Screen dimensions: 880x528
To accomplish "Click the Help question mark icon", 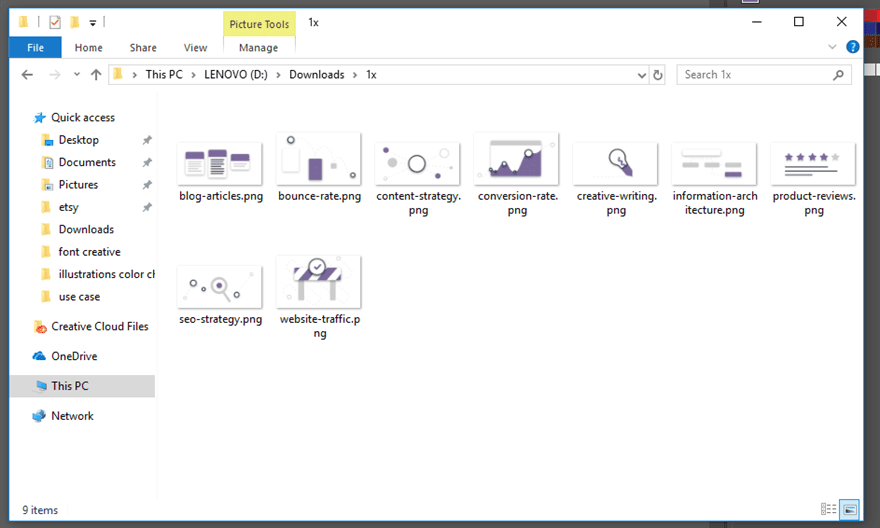I will pyautogui.click(x=853, y=47).
